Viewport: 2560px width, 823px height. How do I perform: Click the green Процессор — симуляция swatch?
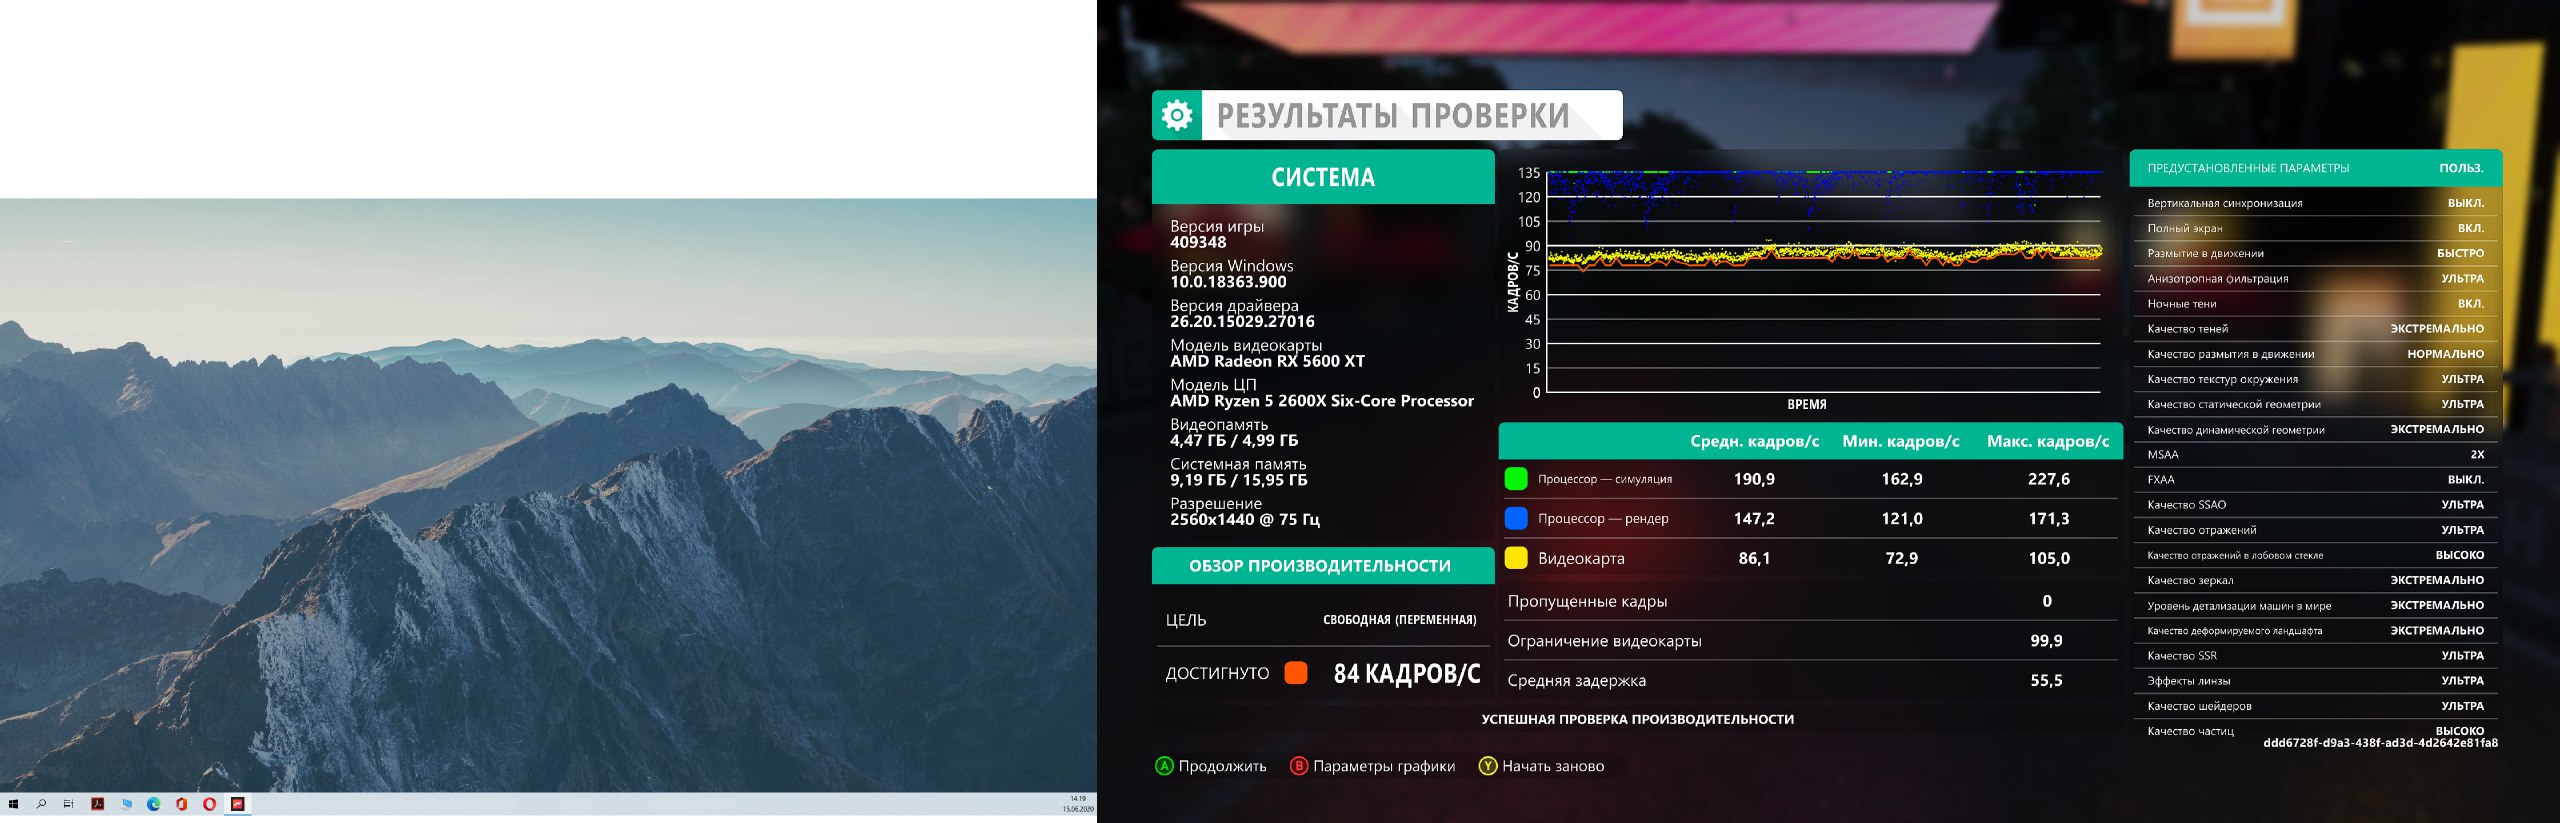[x=1516, y=479]
